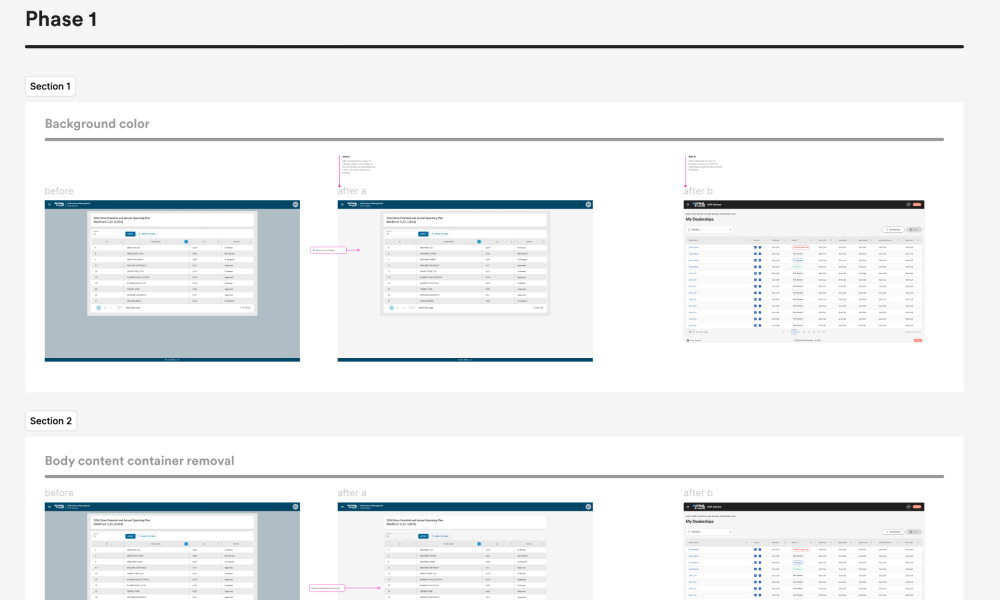This screenshot has width=1000, height=600.
Task: Open hamburger menu in Section 1 'after a' mockup
Action: 342,205
